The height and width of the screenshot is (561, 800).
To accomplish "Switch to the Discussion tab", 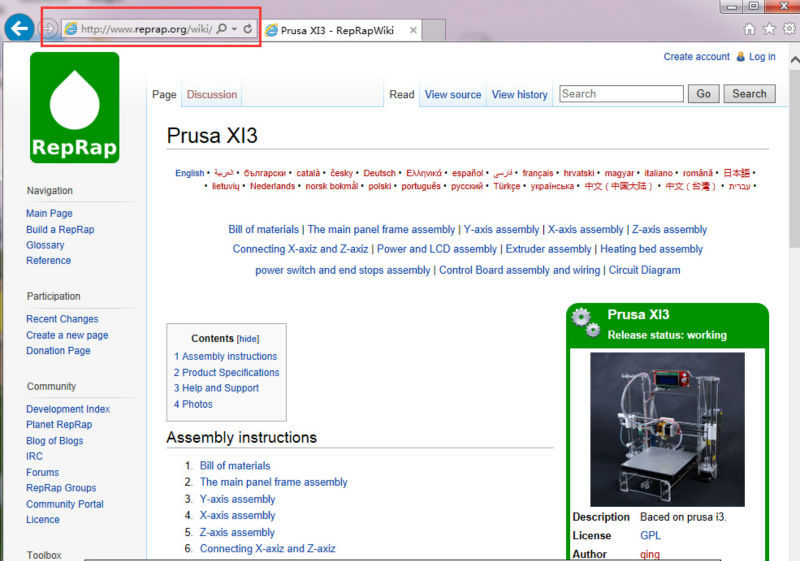I will click(x=212, y=95).
